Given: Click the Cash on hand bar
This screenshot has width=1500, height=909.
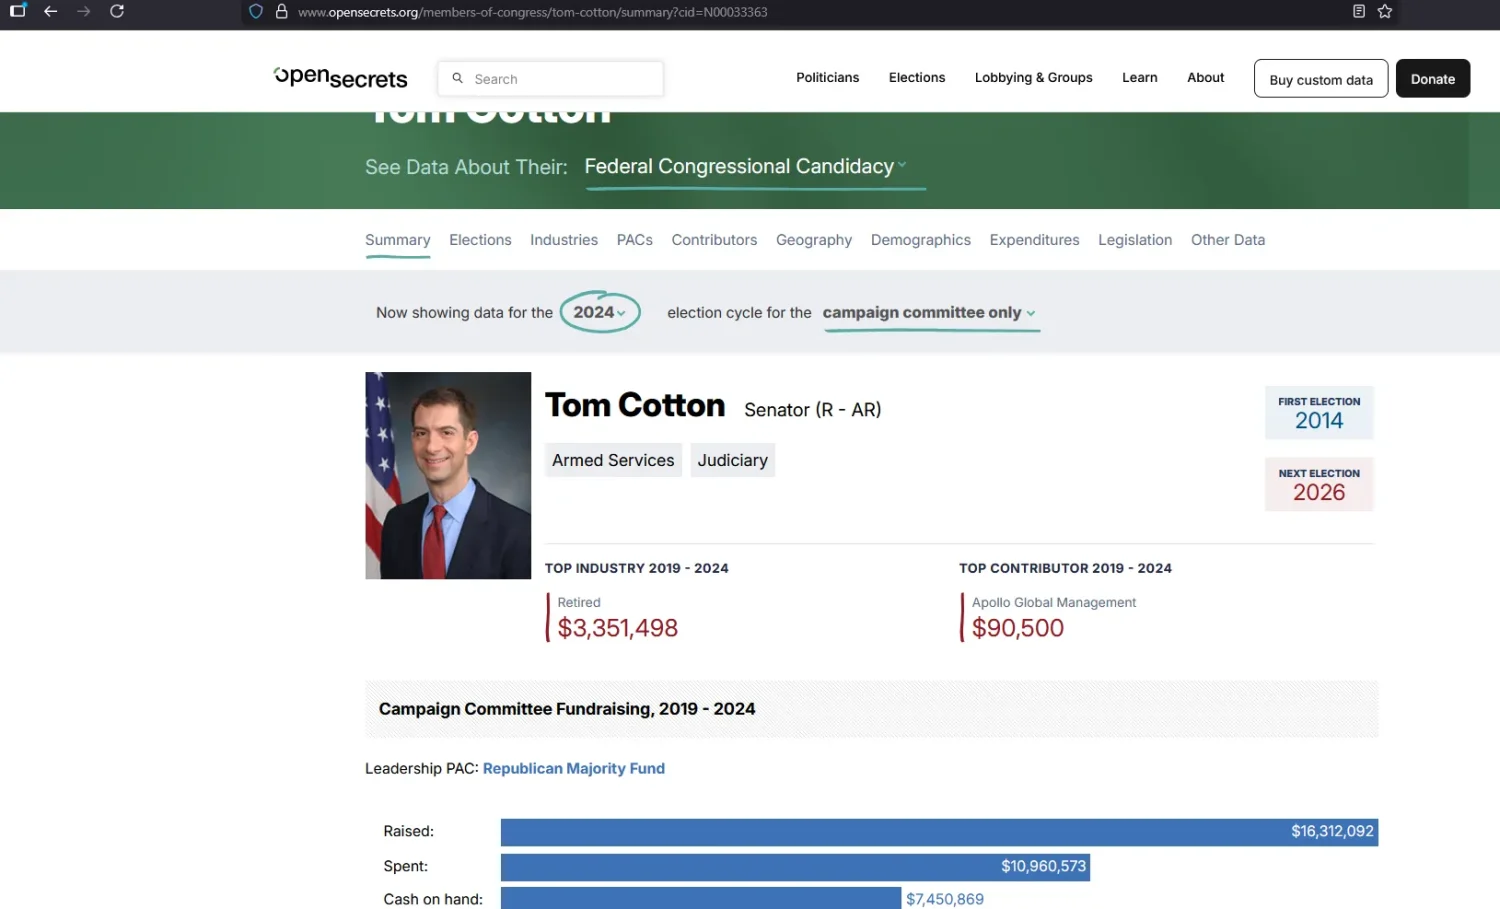Looking at the screenshot, I should click(701, 898).
